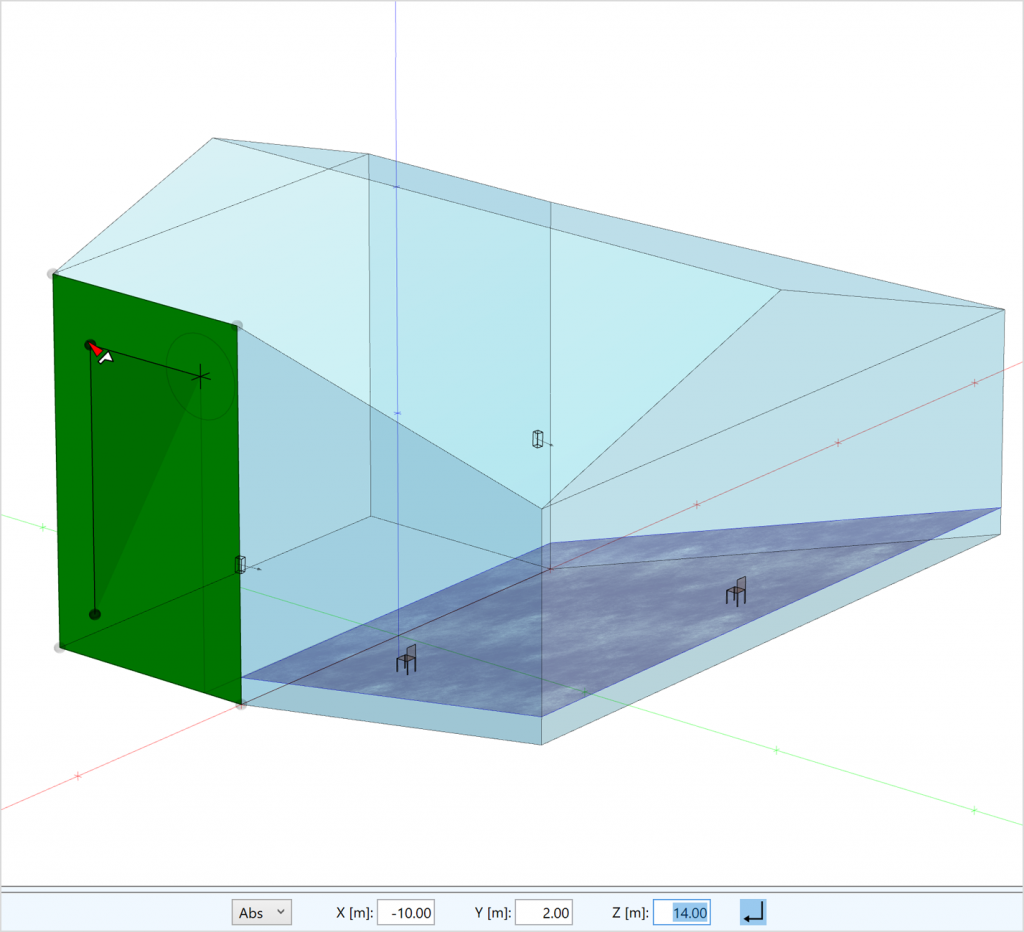This screenshot has height=932, width=1024.
Task: Click the Z [m] coordinate field
Action: click(x=682, y=912)
